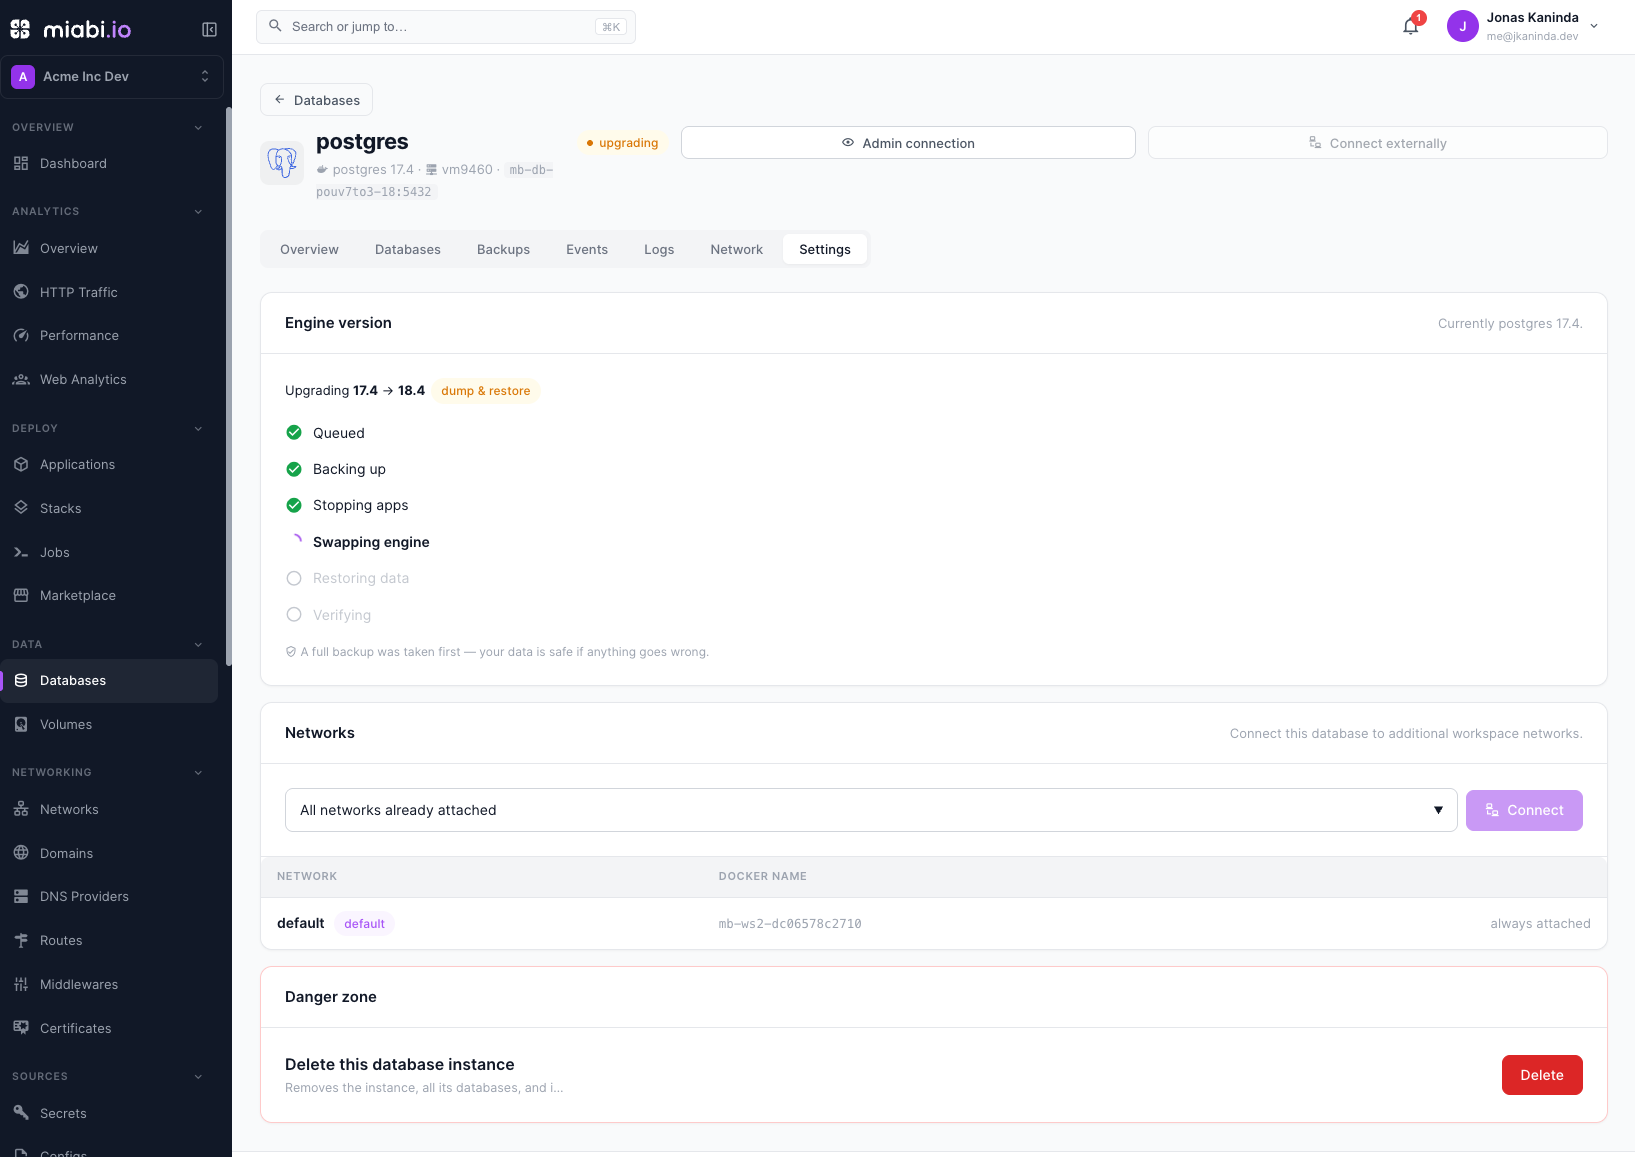Viewport: 1635px width, 1157px height.
Task: Click the Admin connection button
Action: [908, 143]
